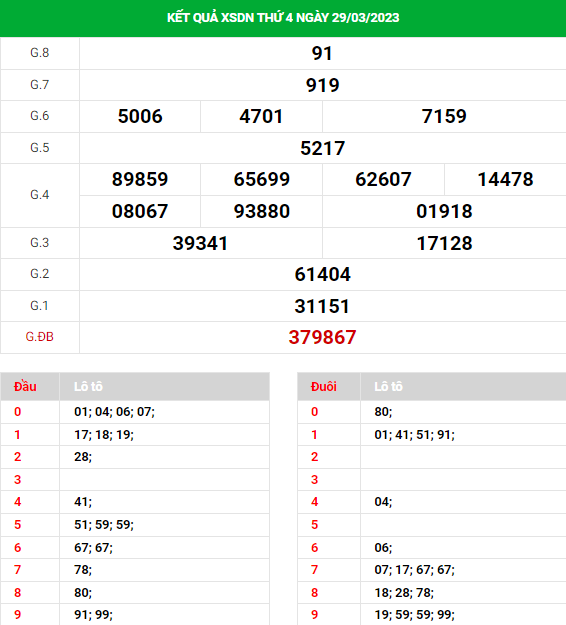Screen dimensions: 566x625
Task: Click Đuôi row 9 lô tô list
Action: [x=415, y=614]
